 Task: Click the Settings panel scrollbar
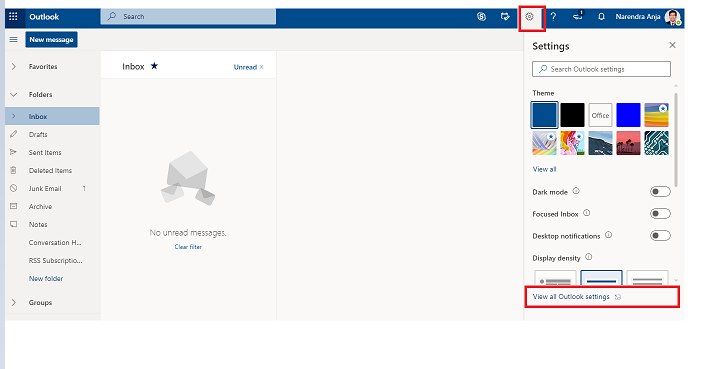(676, 139)
